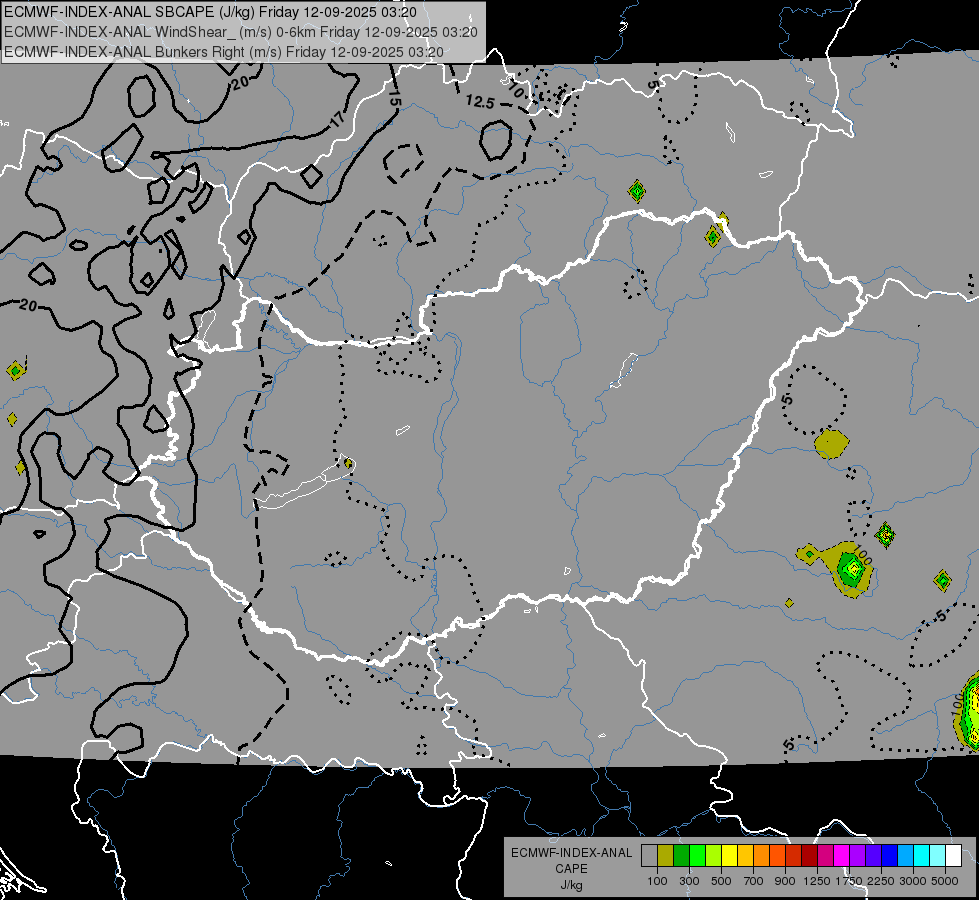Select the sky blue swatch left of 3000
The height and width of the screenshot is (900, 979).
(x=906, y=855)
